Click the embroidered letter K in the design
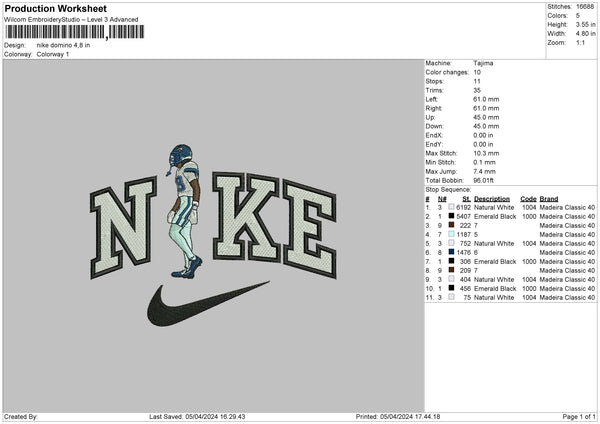Viewport: 600px width, 424px height. pyautogui.click(x=246, y=216)
